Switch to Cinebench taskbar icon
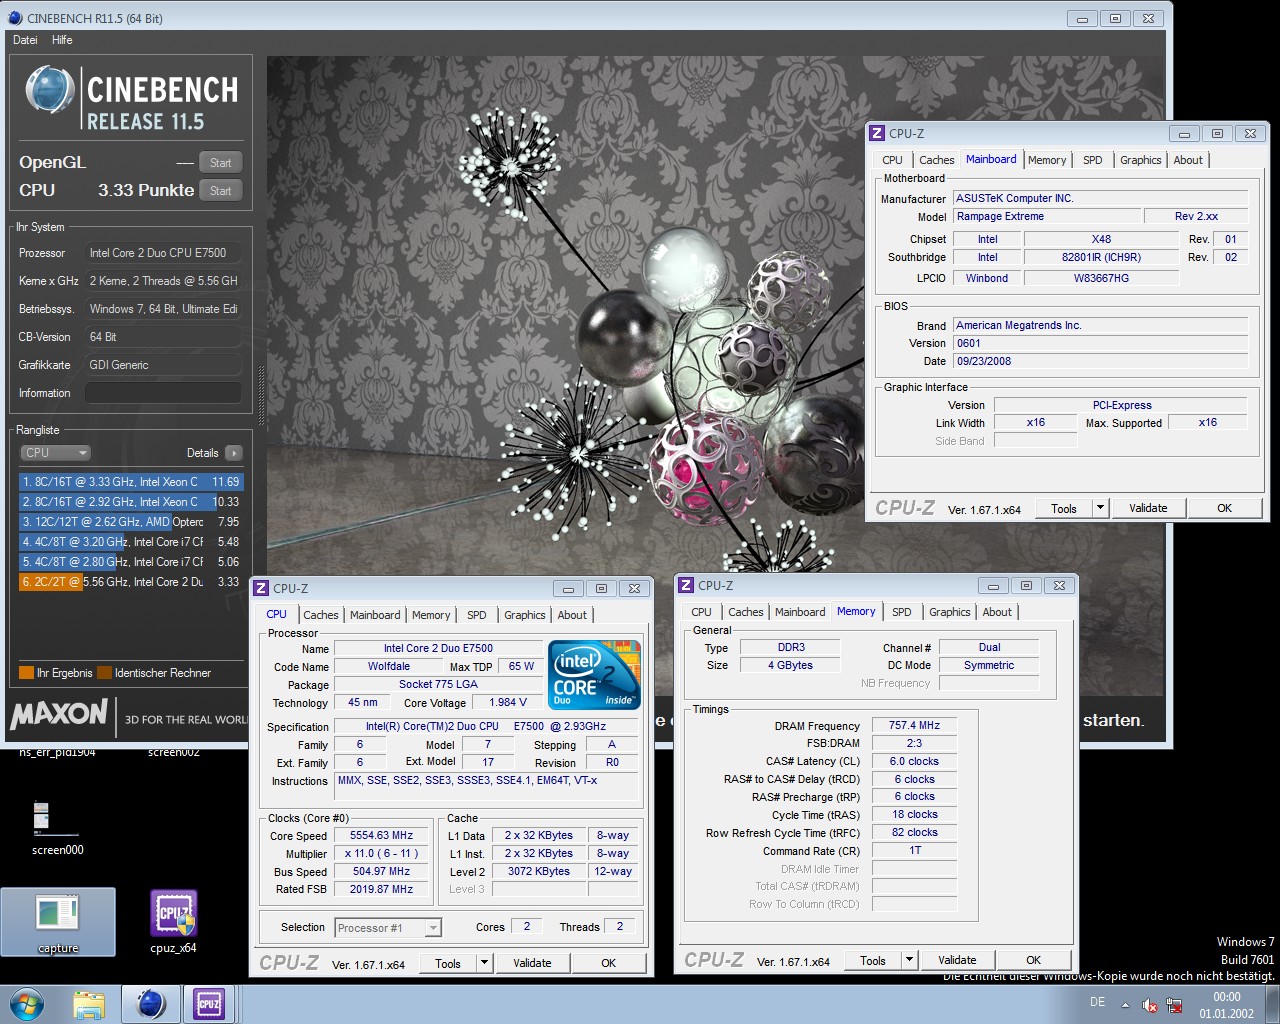This screenshot has height=1024, width=1280. [x=150, y=1004]
